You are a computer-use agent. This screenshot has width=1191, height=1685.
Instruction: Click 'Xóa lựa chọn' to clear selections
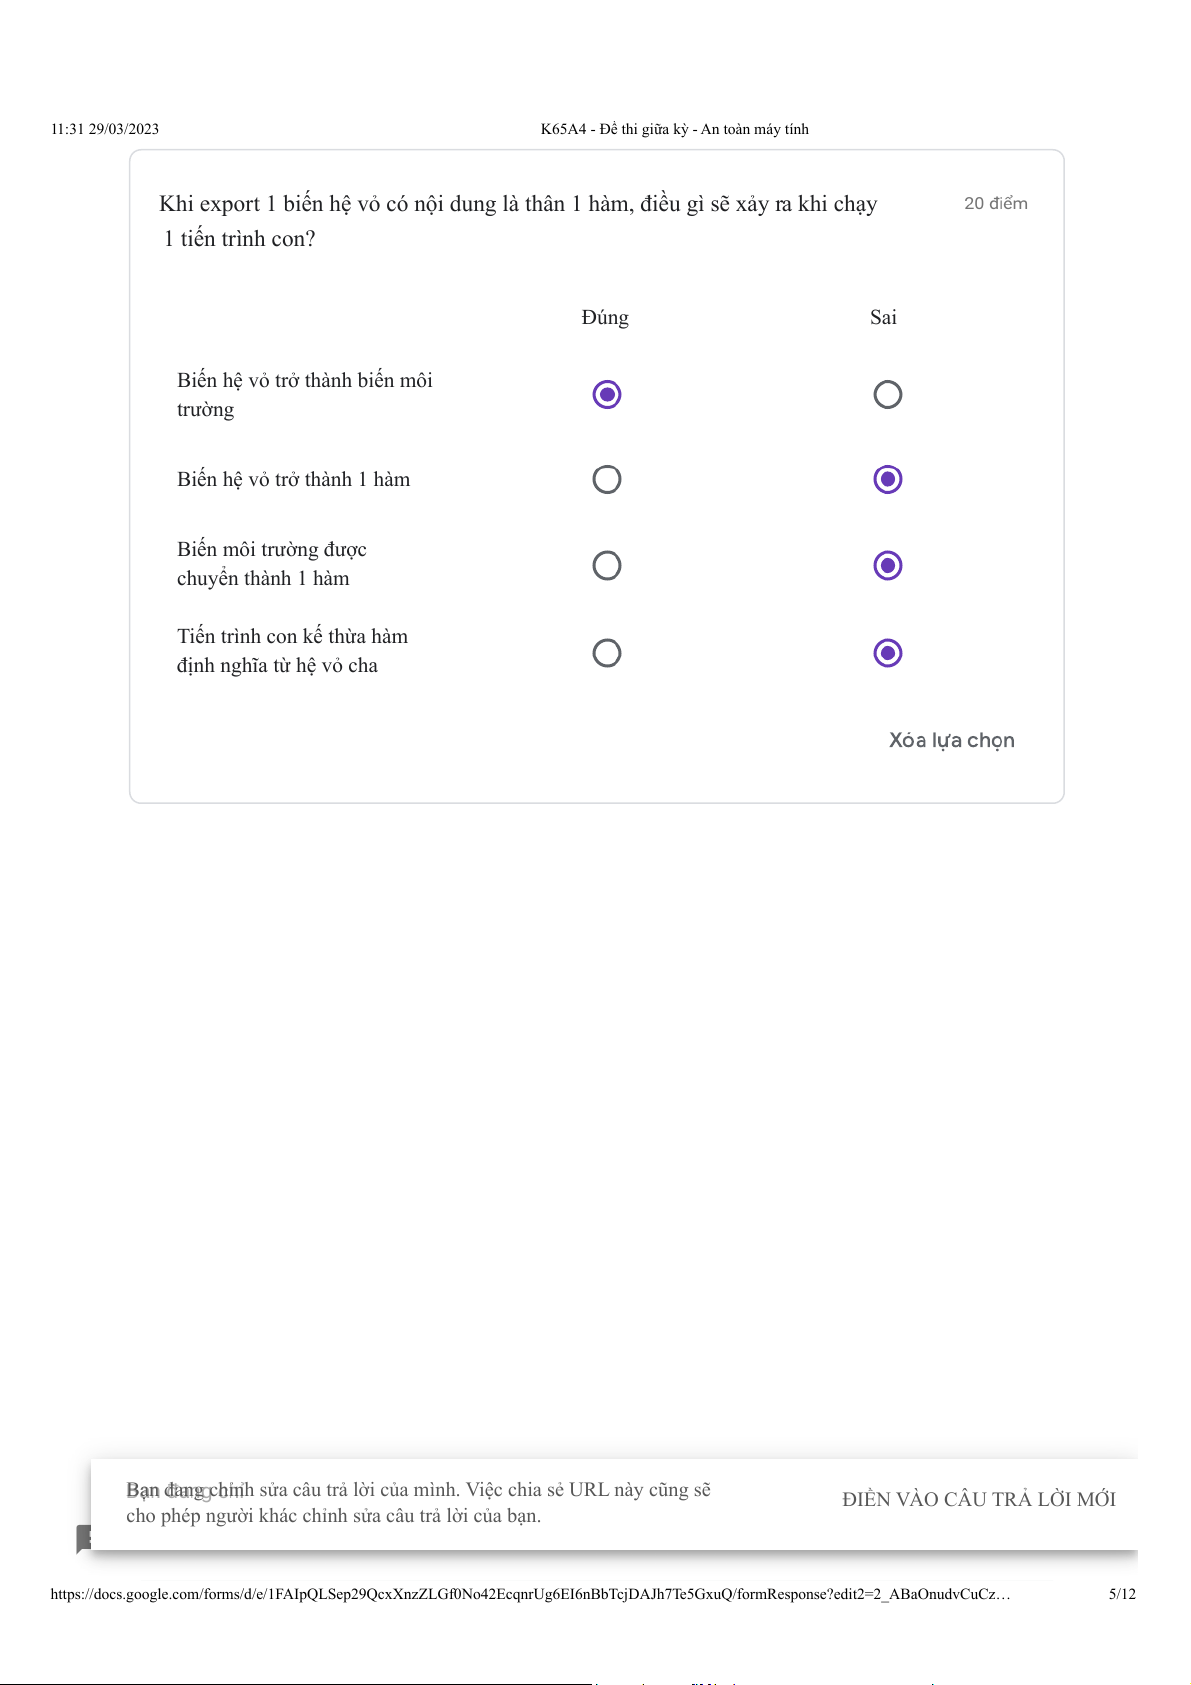coord(951,740)
